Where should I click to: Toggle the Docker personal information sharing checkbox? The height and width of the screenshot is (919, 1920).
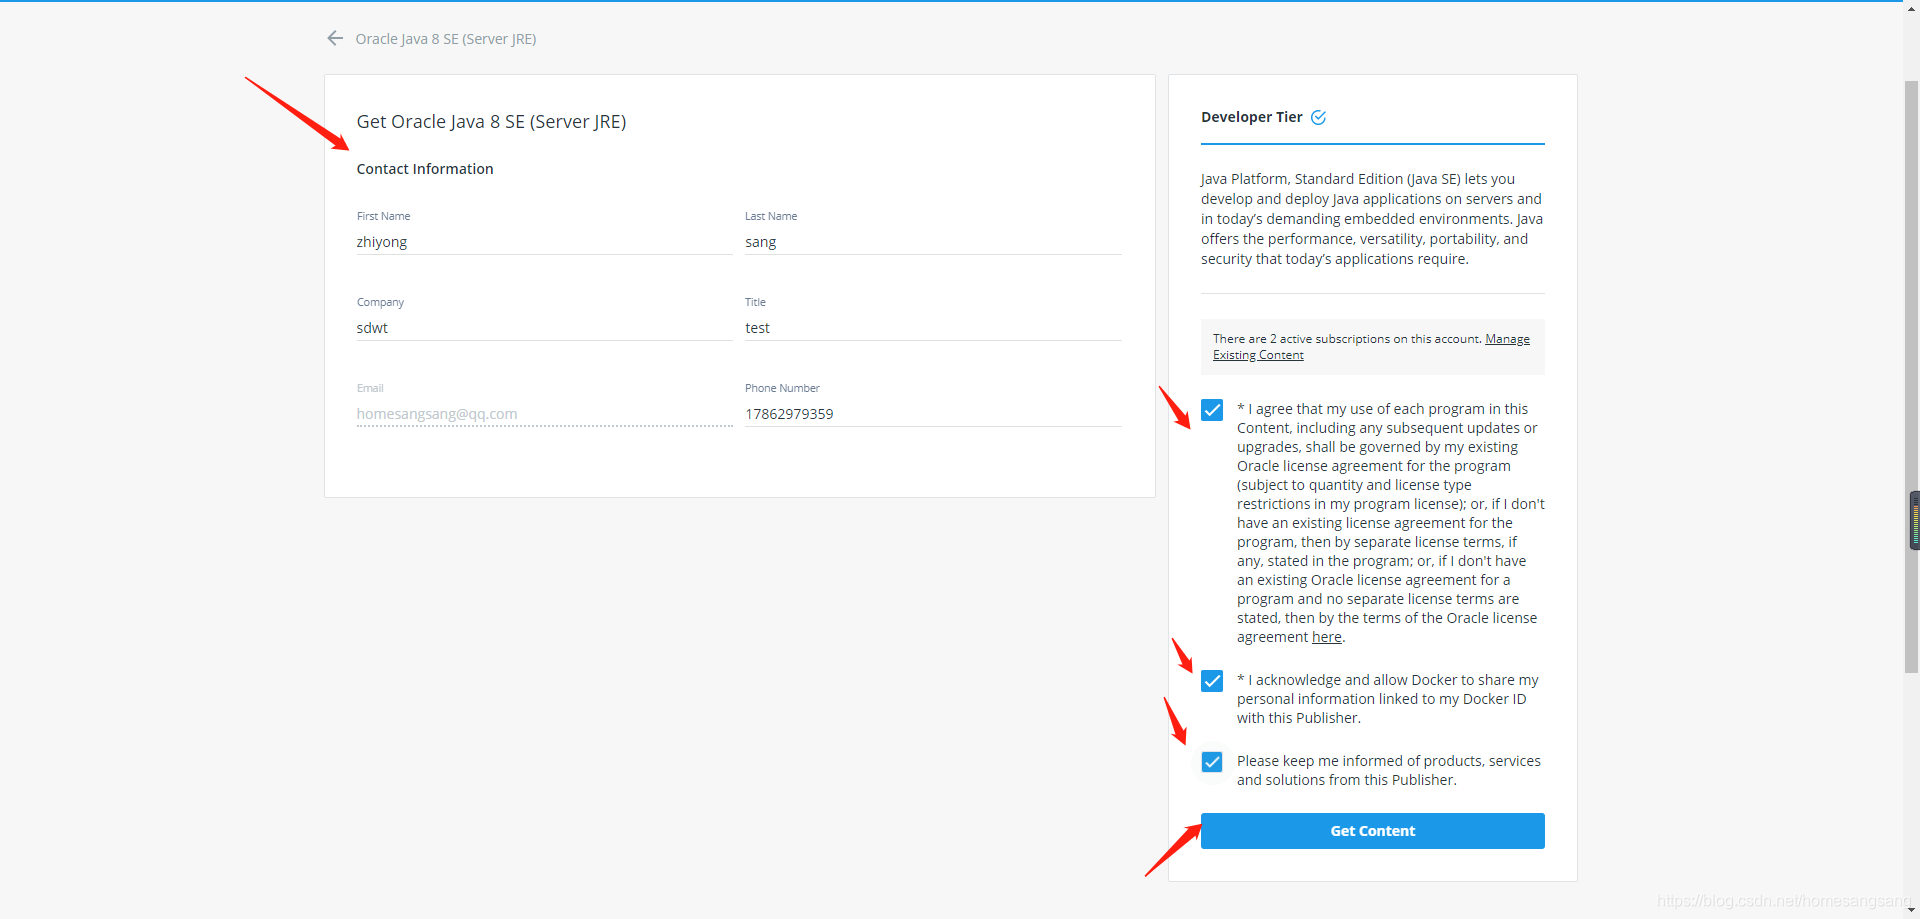pyautogui.click(x=1212, y=681)
